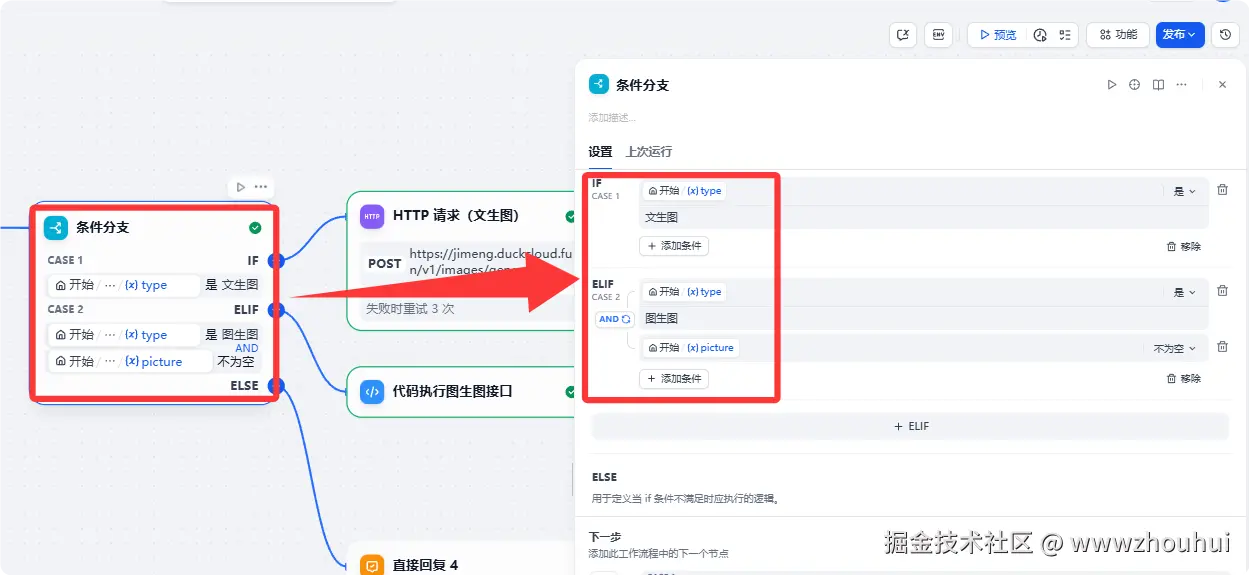Open the version history icon
1249x575 pixels.
tap(1225, 34)
